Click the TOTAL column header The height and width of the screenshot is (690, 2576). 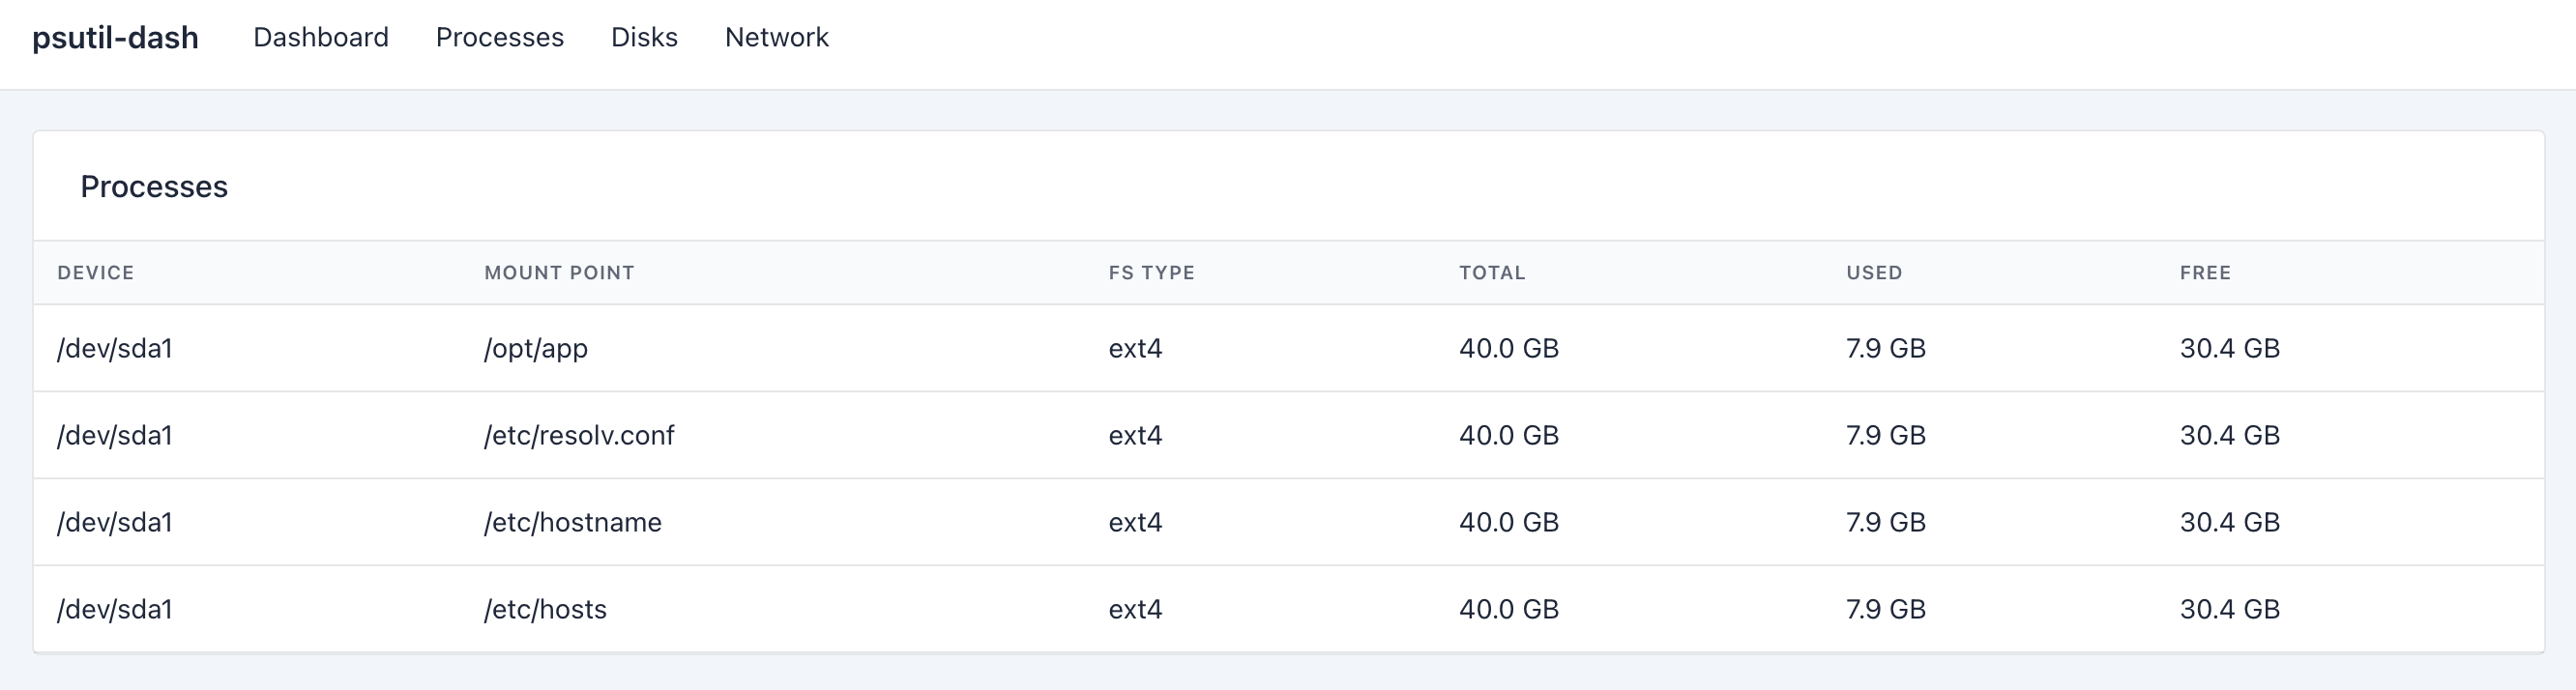point(1491,273)
